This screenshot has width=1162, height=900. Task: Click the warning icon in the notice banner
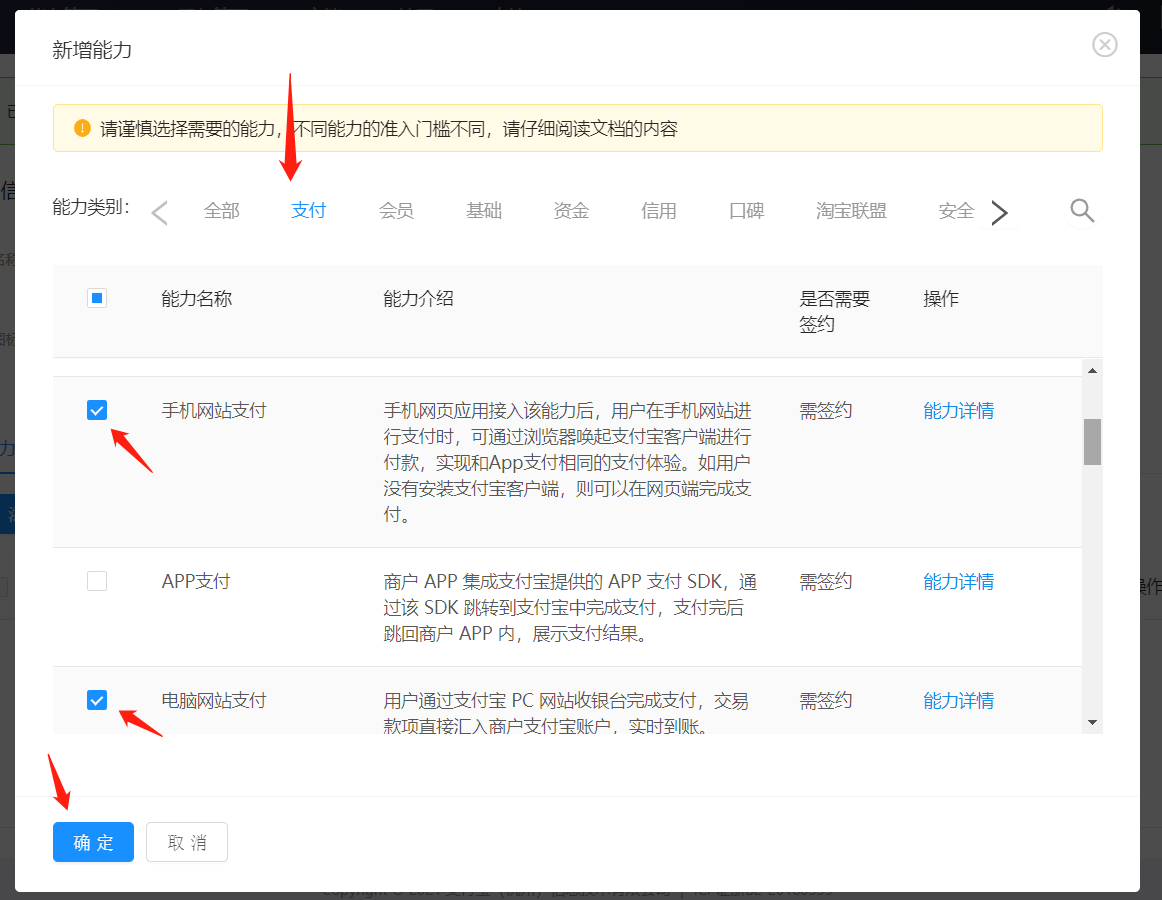click(83, 128)
